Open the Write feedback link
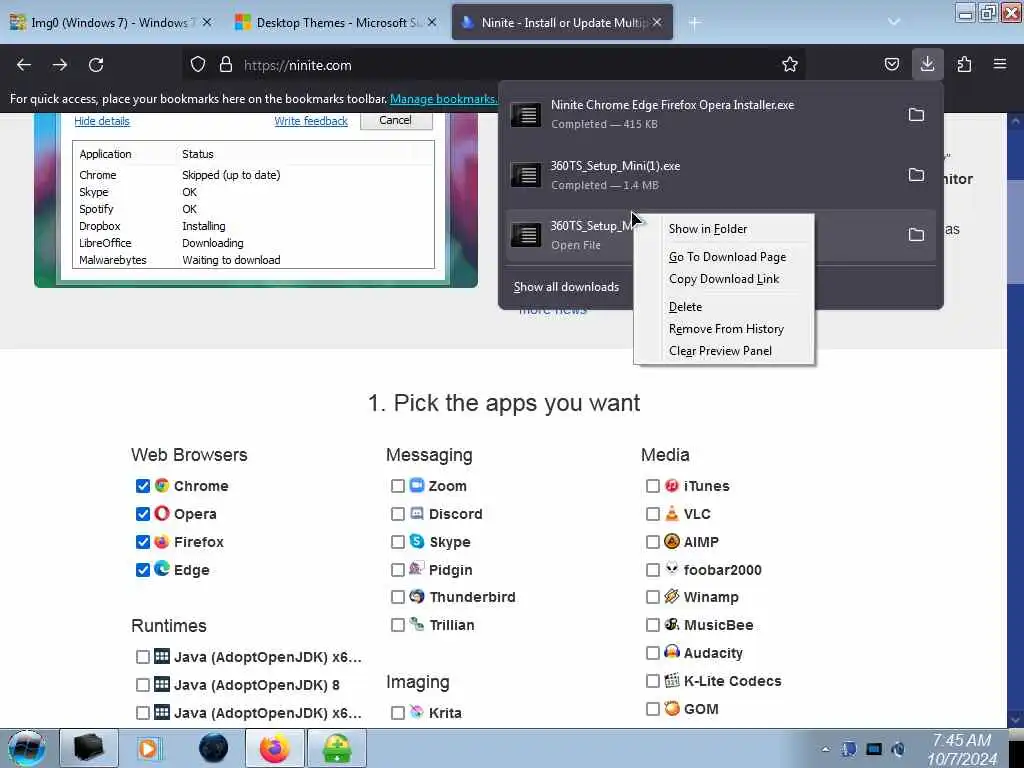Image resolution: width=1024 pixels, height=768 pixels. 311,121
